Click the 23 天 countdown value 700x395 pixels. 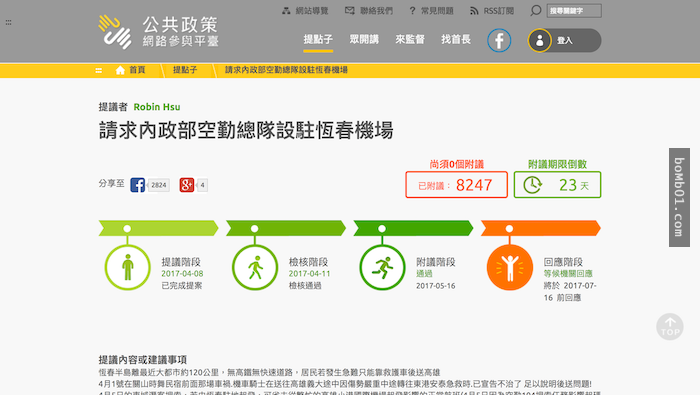(x=574, y=185)
